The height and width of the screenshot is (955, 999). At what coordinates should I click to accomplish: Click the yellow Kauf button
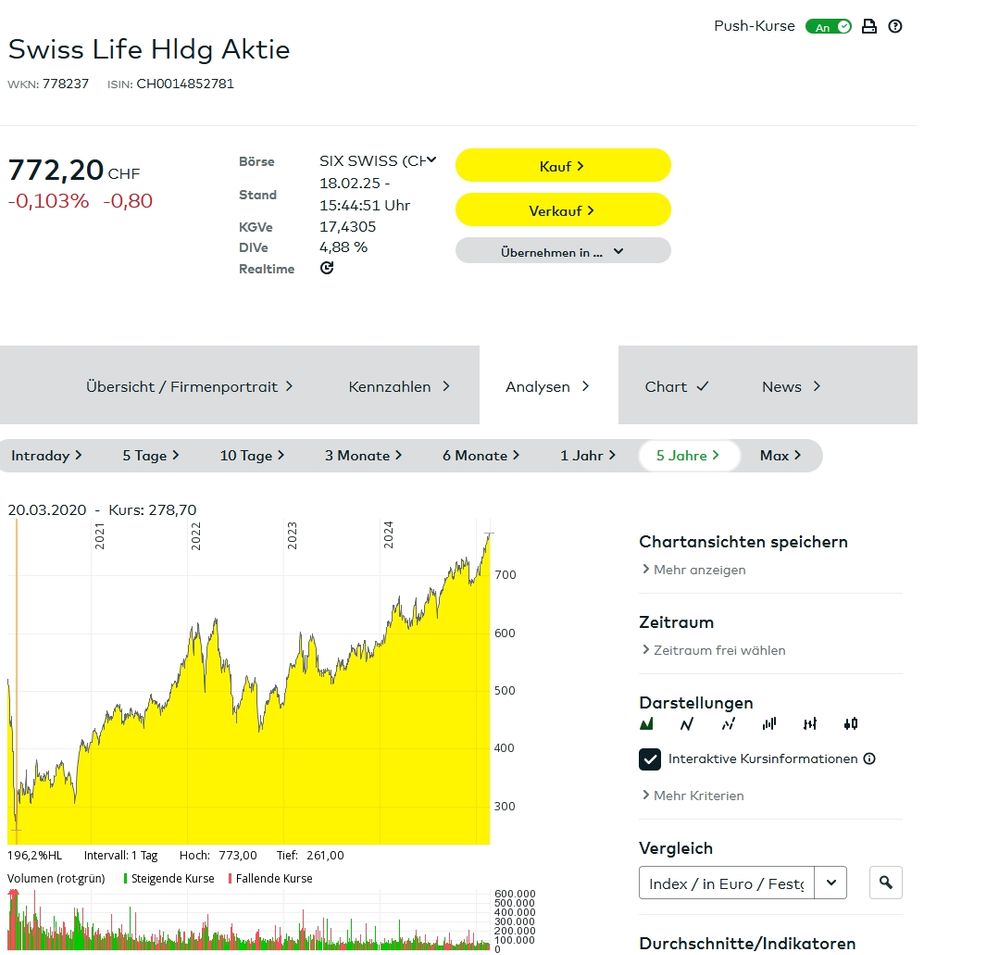[x=562, y=164]
